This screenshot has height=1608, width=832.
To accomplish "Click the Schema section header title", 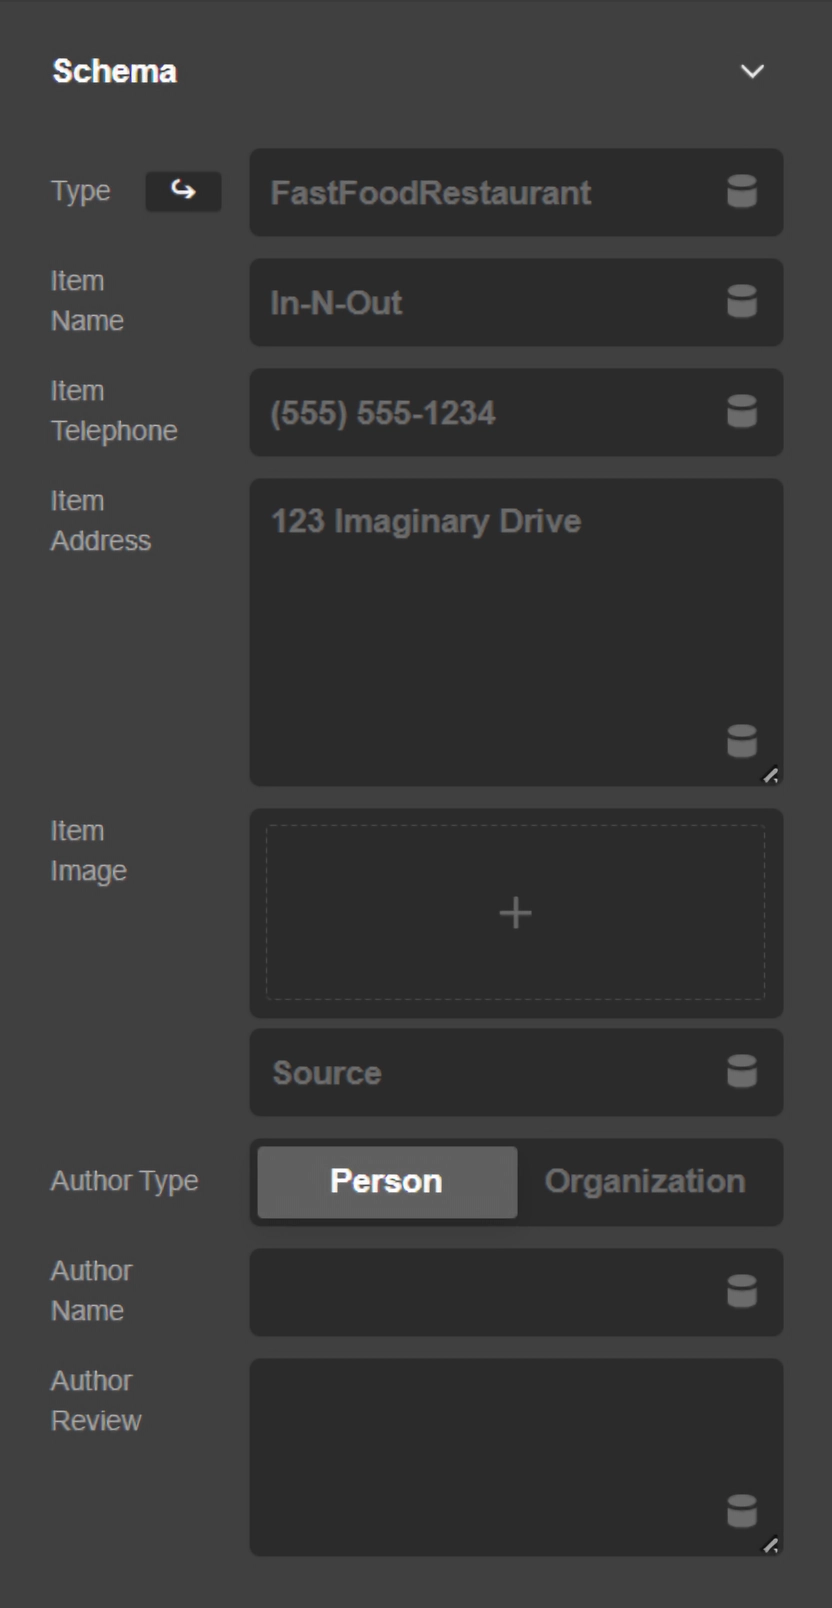I will pos(115,72).
